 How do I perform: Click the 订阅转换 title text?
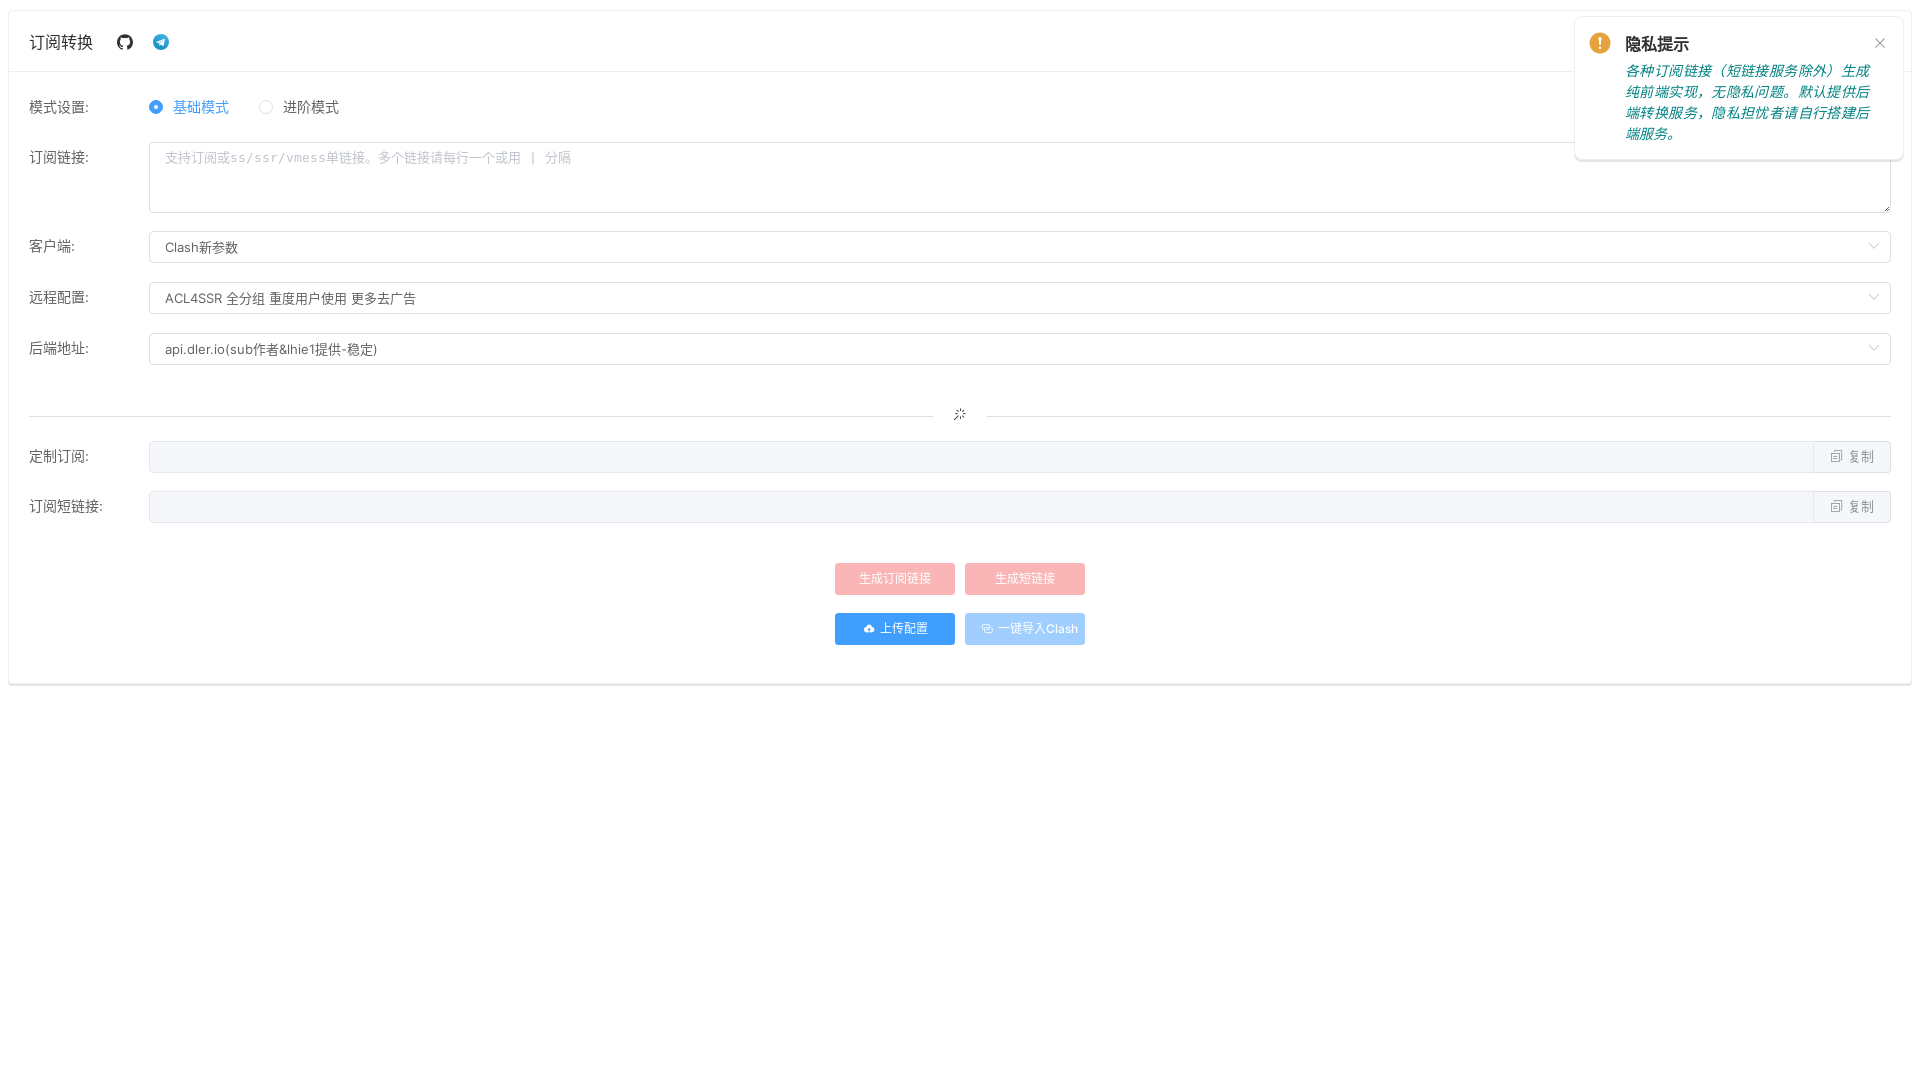tap(61, 42)
